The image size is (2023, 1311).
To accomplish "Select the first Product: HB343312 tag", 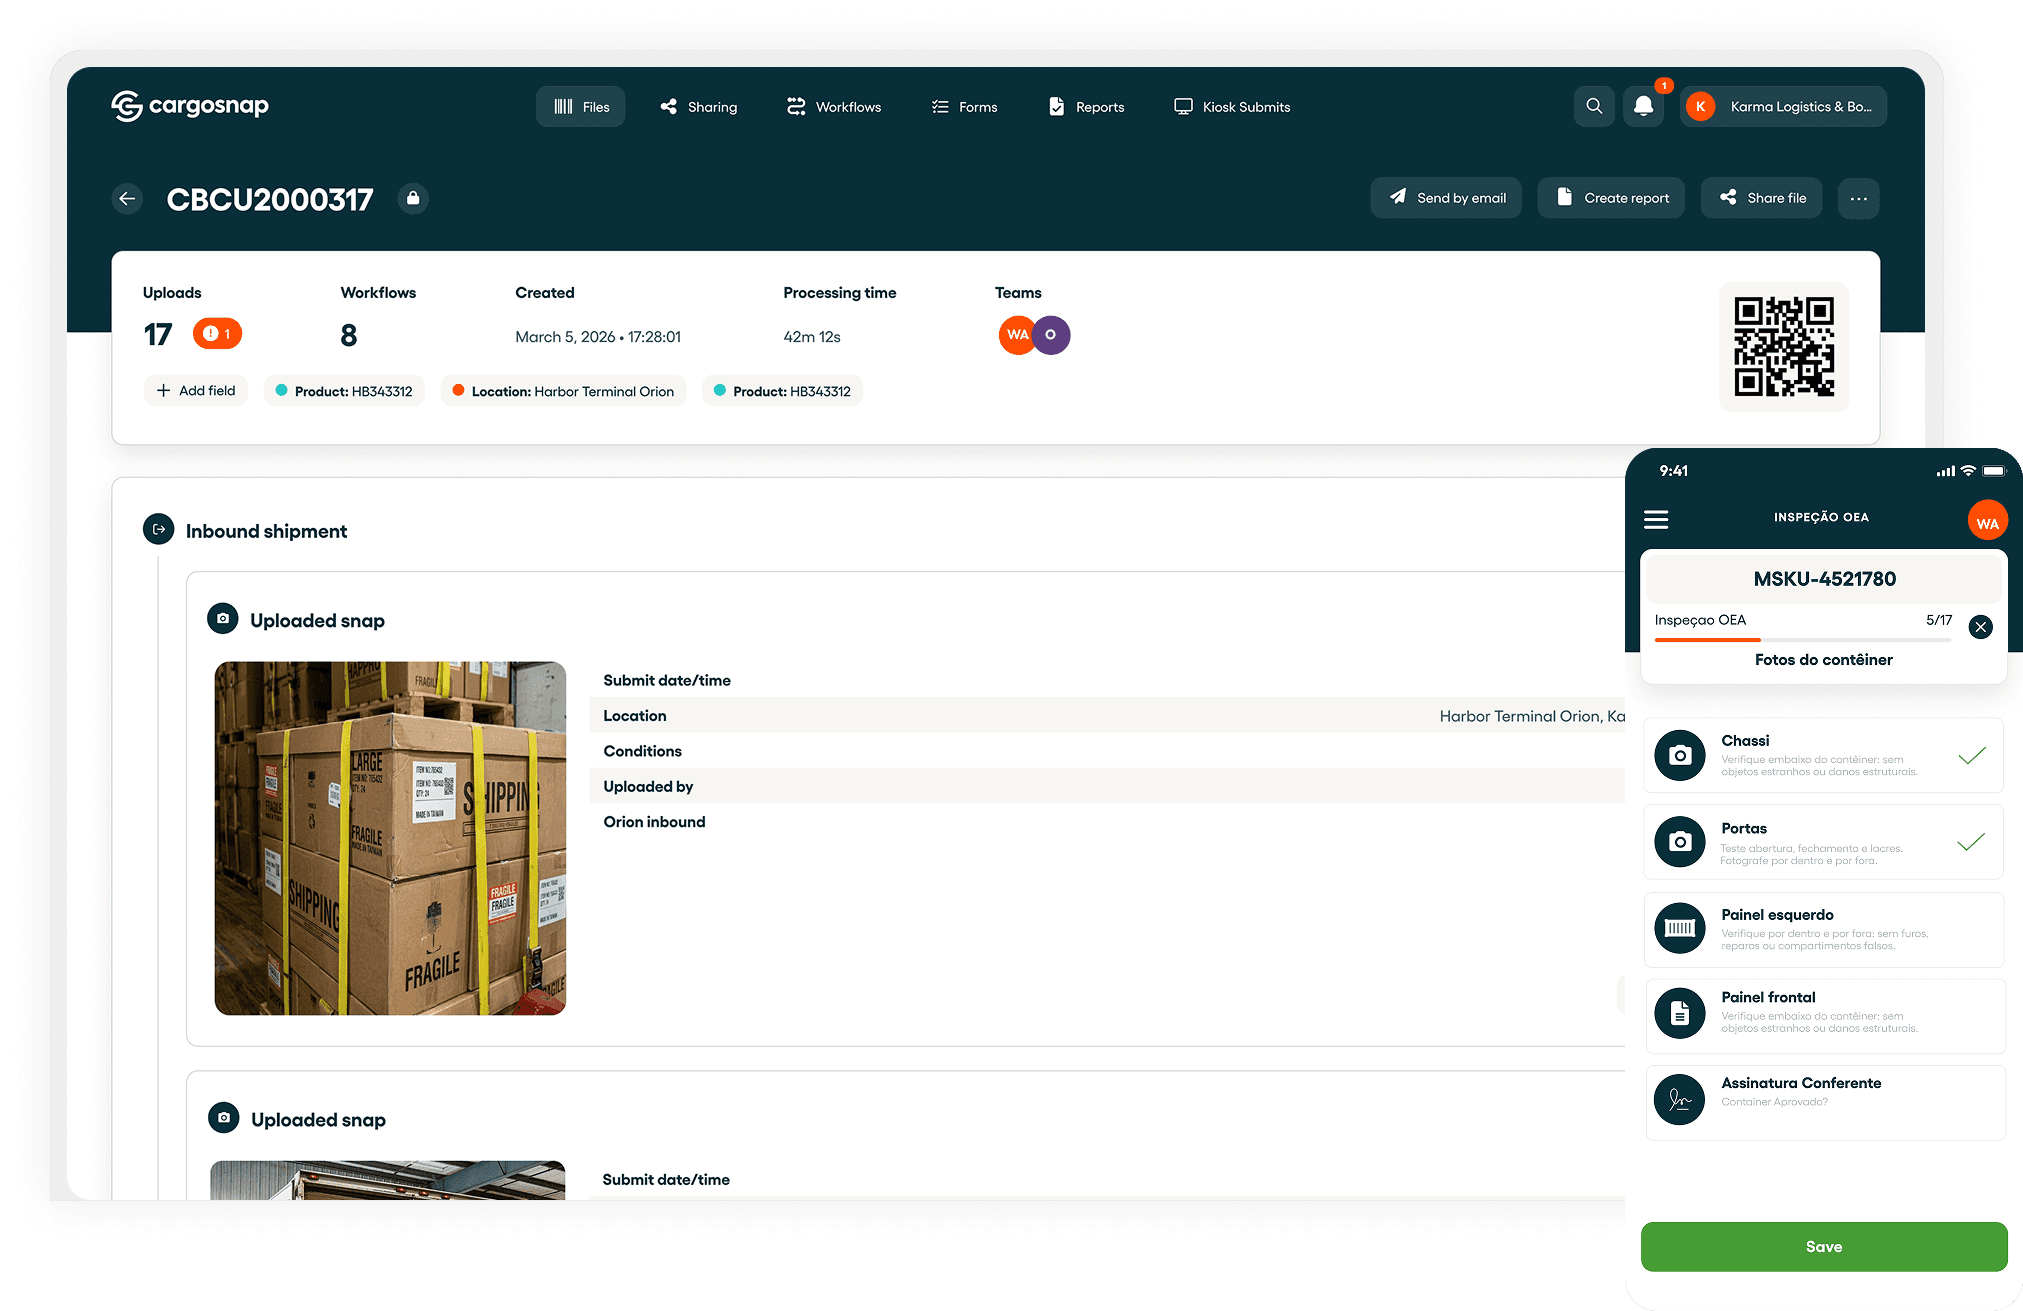I will point(344,391).
